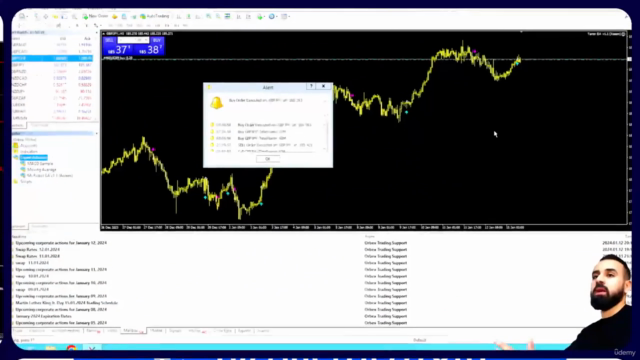Click the zoom in chart icon

tap(209, 16)
